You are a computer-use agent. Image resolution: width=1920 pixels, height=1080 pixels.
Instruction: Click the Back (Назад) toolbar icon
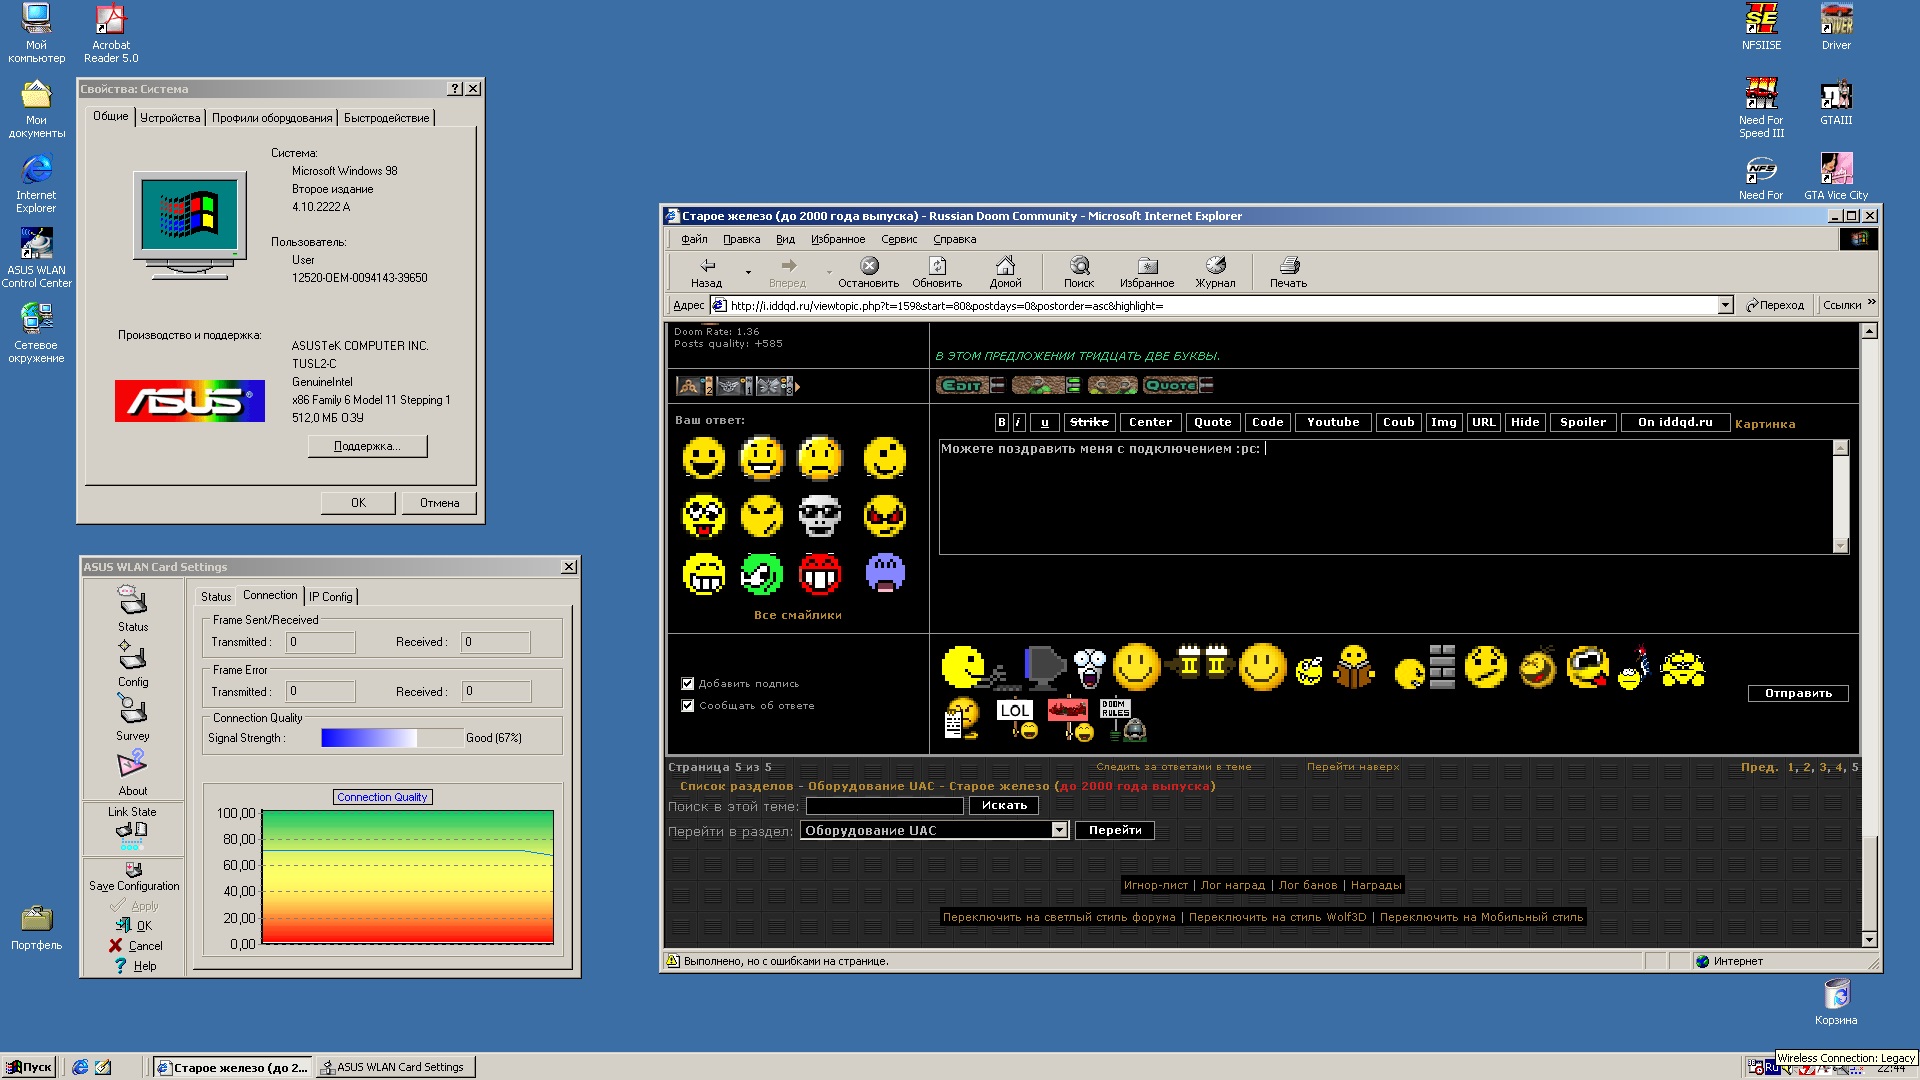(x=707, y=272)
